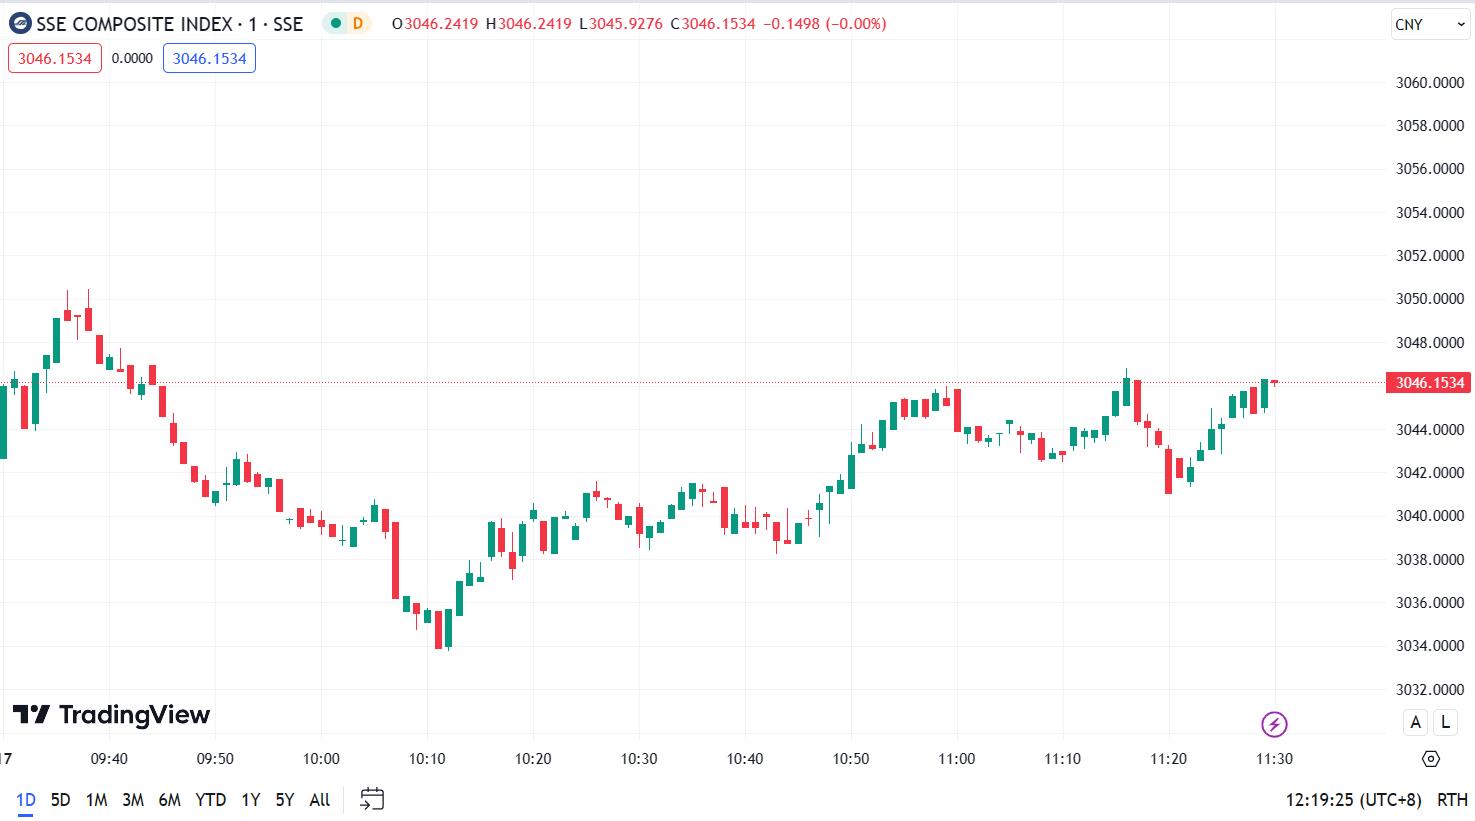
Task: Open the timezone menu showing UTC+8
Action: (1353, 800)
